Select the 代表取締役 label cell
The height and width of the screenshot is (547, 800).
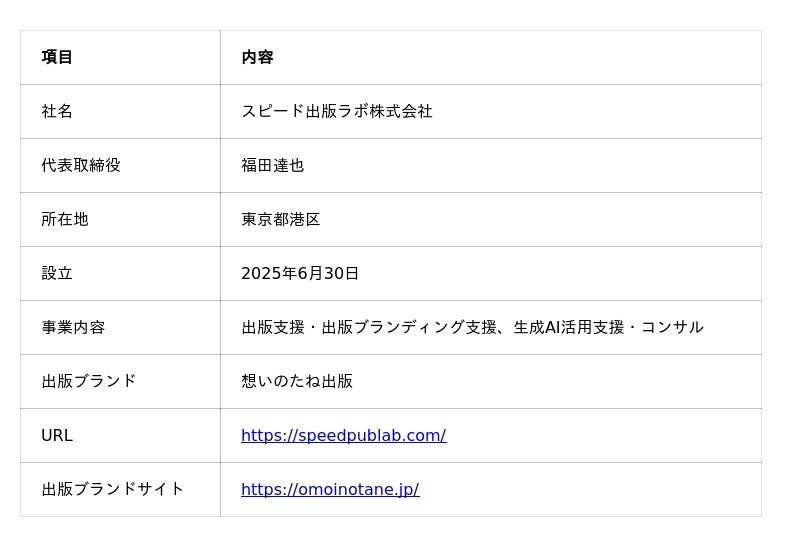coord(81,165)
